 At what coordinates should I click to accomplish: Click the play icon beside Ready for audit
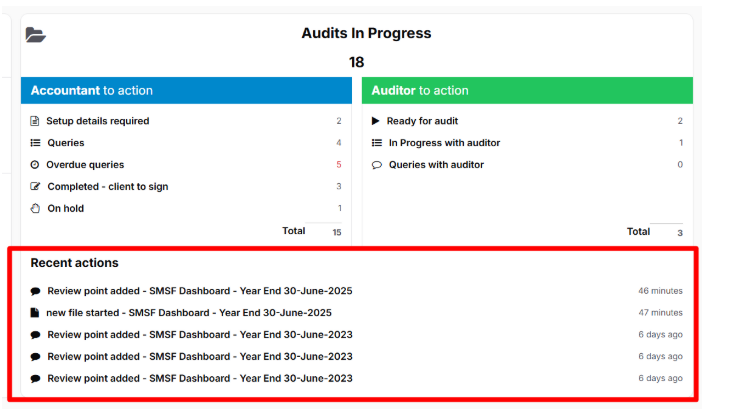point(376,121)
